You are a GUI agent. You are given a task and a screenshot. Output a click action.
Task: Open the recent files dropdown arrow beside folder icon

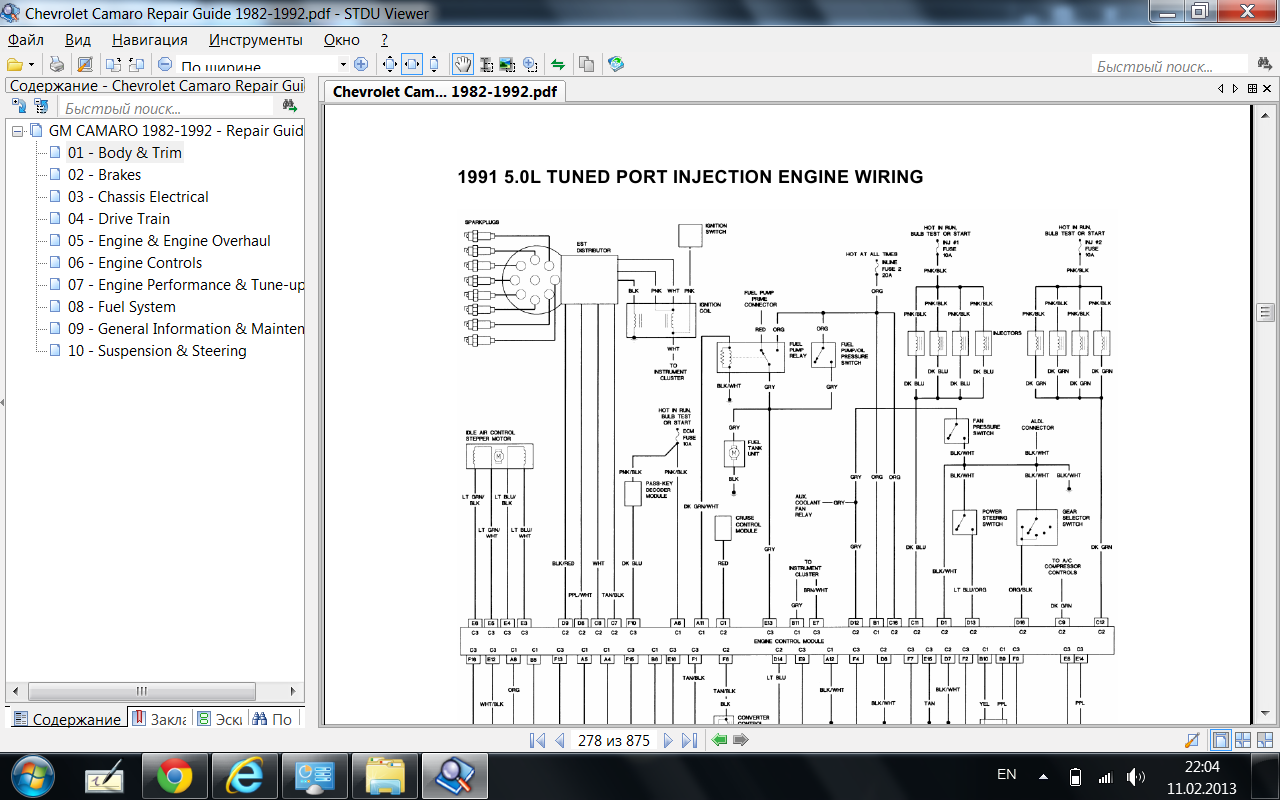[32, 65]
